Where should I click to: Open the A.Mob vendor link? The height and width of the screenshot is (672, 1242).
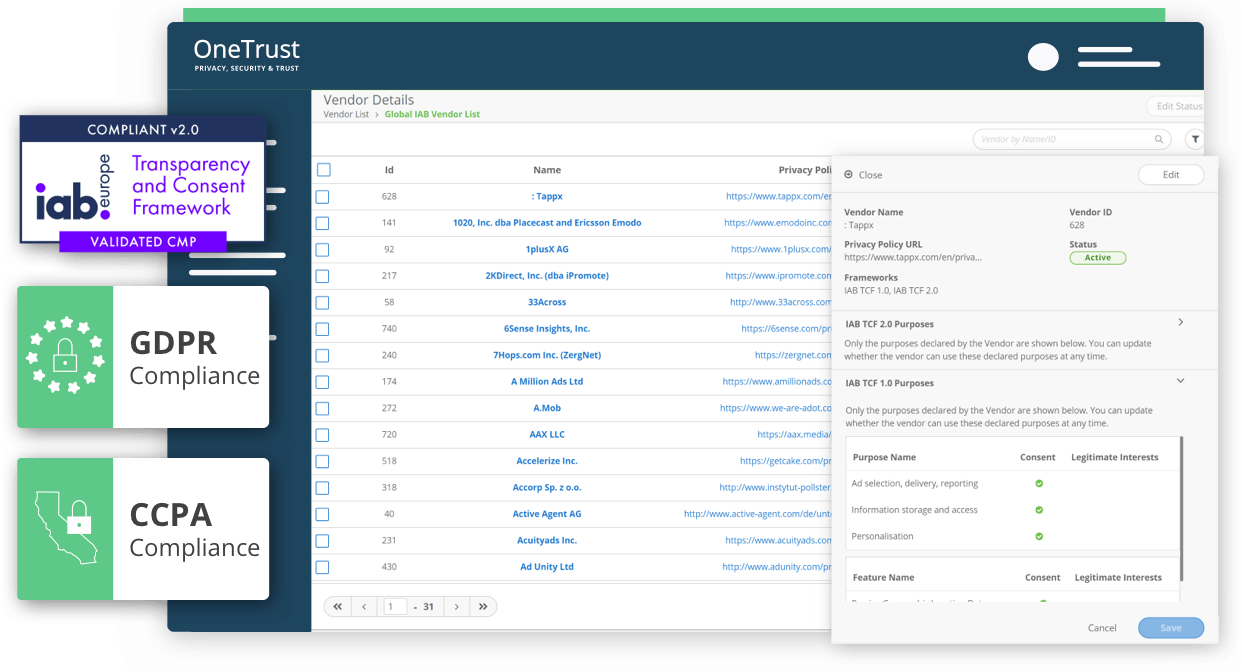click(547, 408)
